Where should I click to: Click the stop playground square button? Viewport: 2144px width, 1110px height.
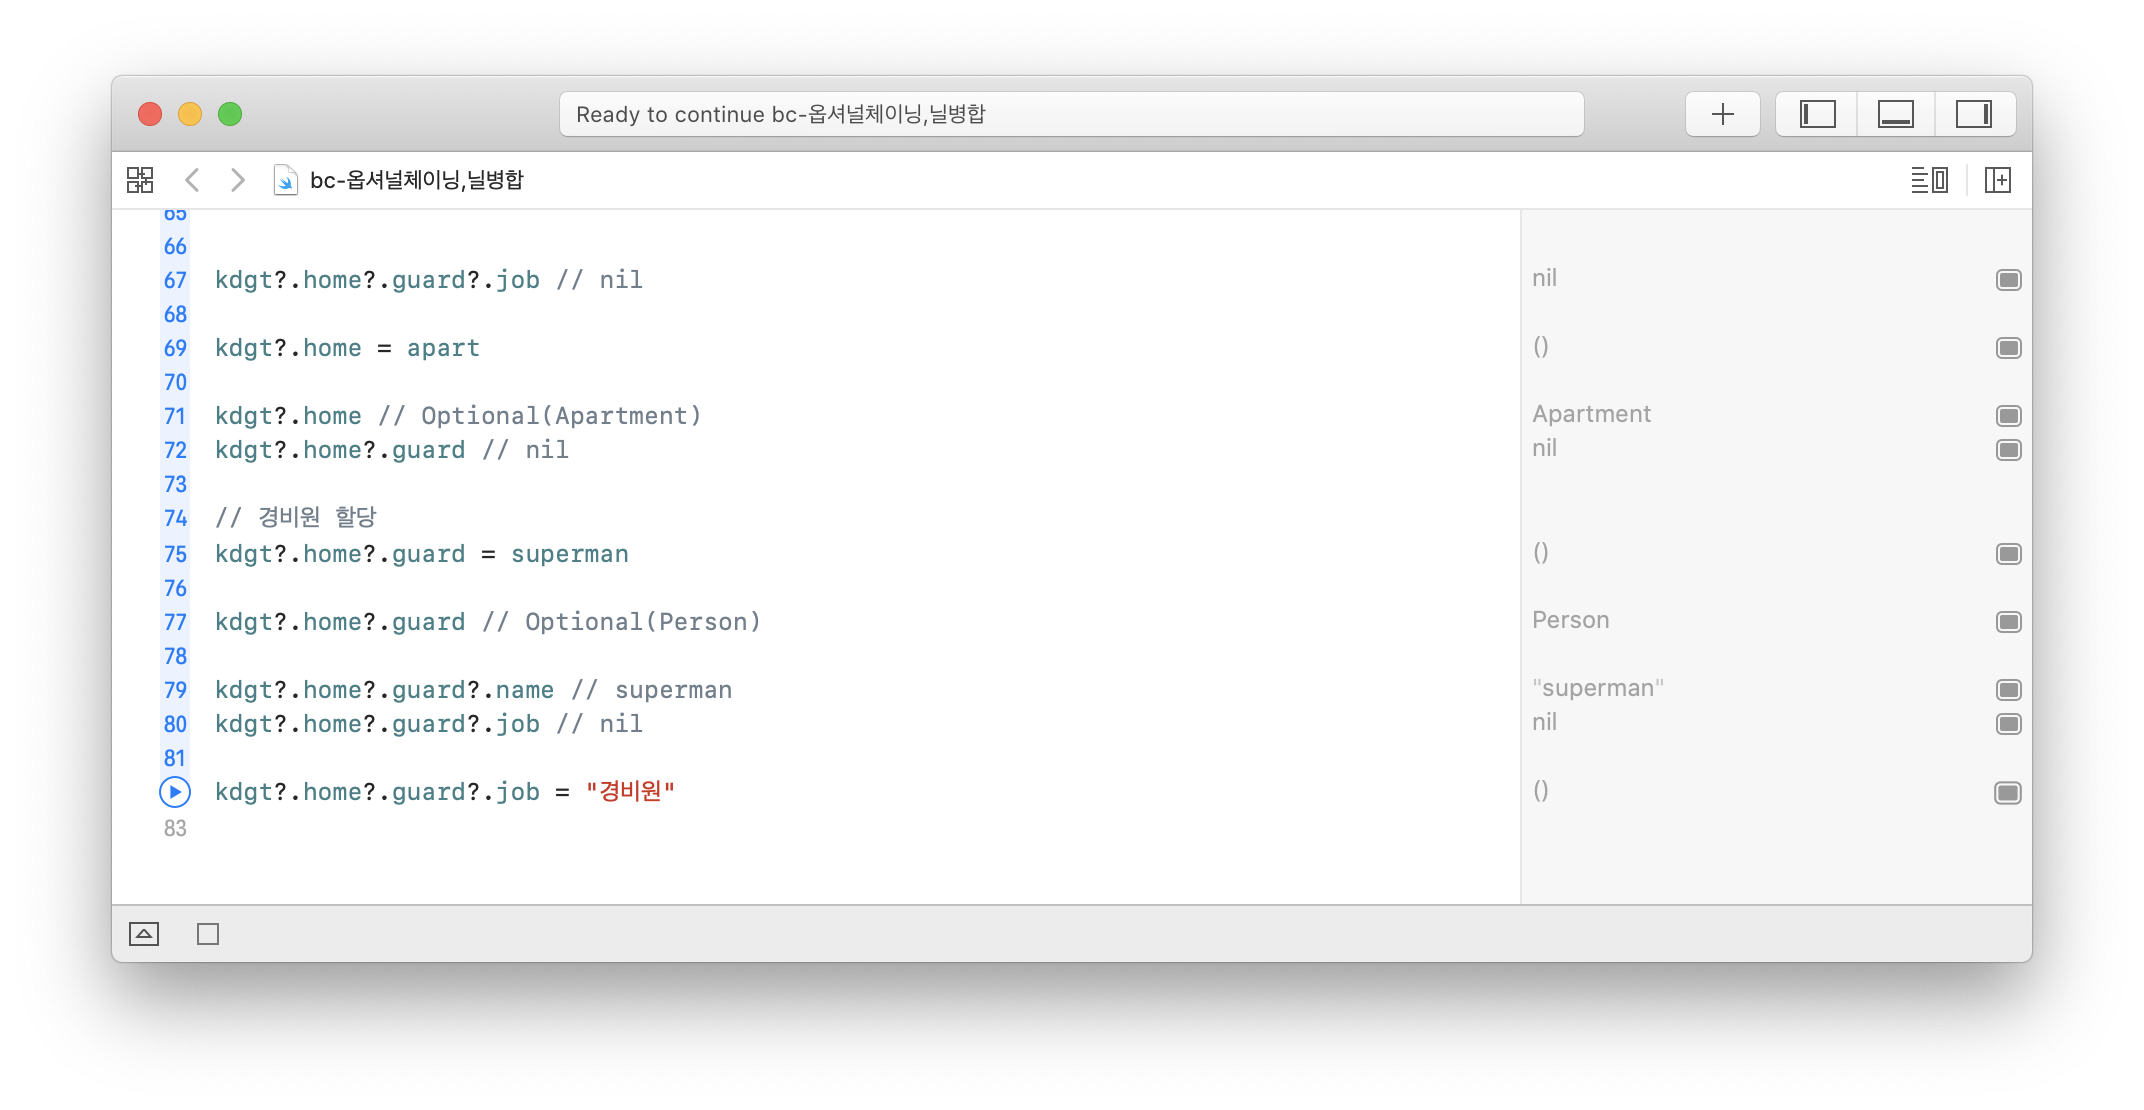(208, 934)
